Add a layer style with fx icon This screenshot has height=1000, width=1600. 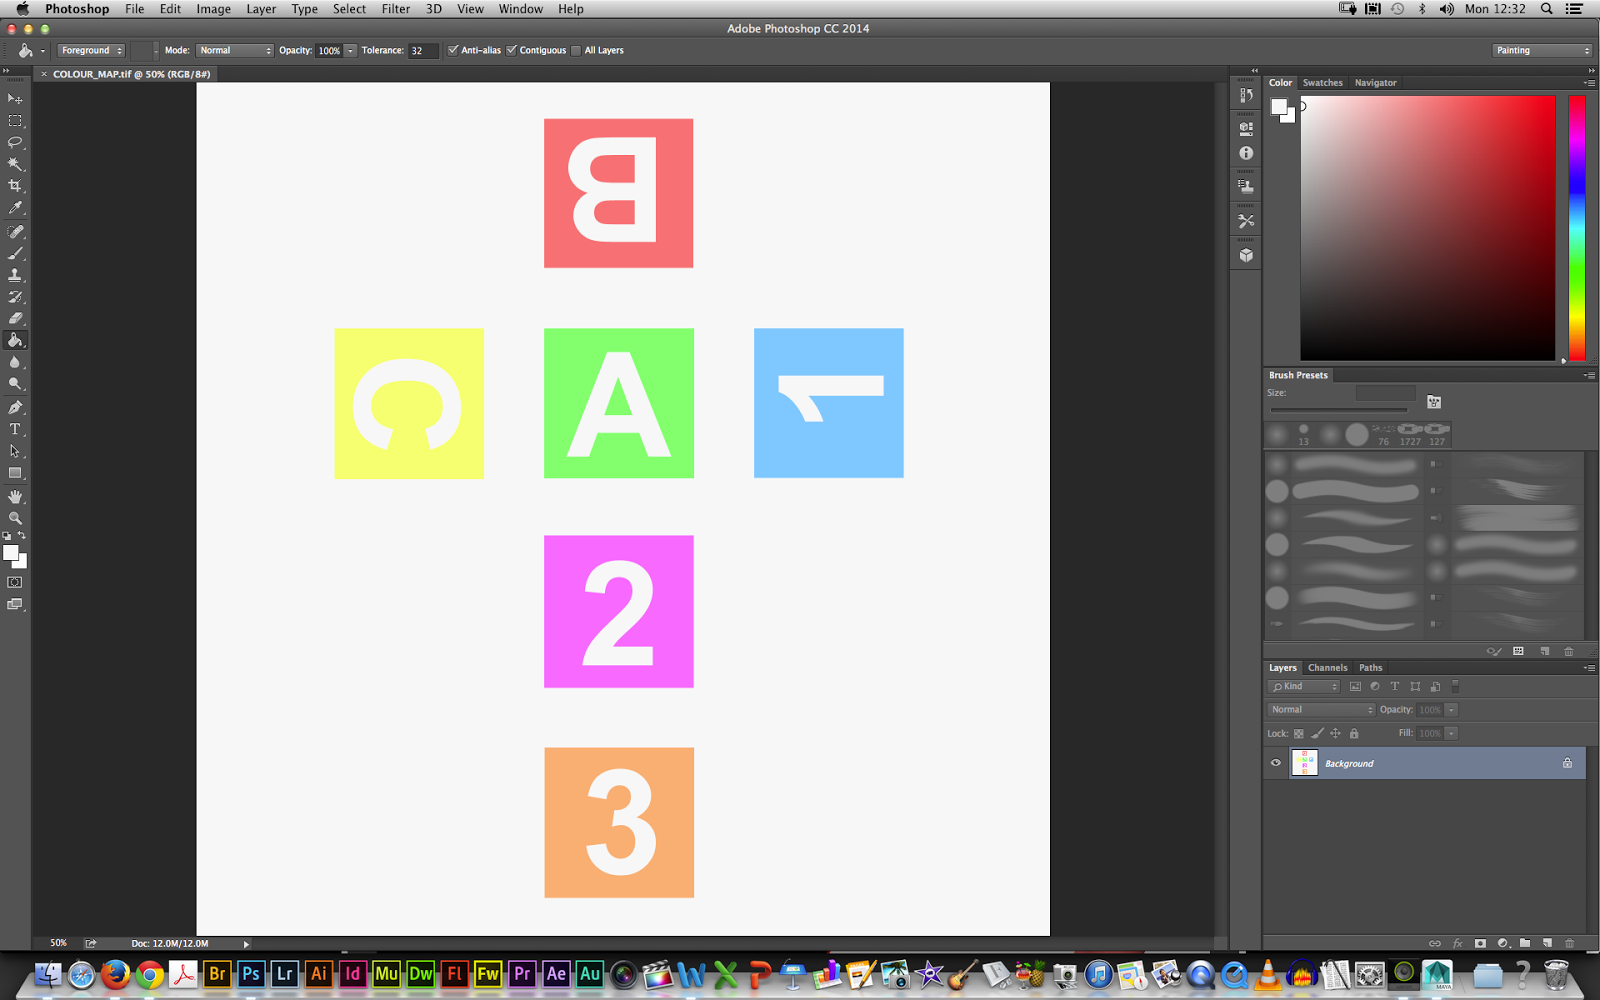pos(1458,943)
